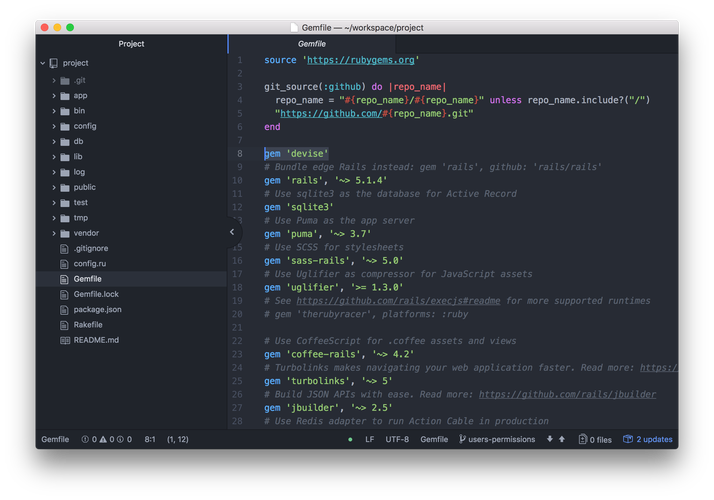Click the linter error count icon

pos(86,439)
